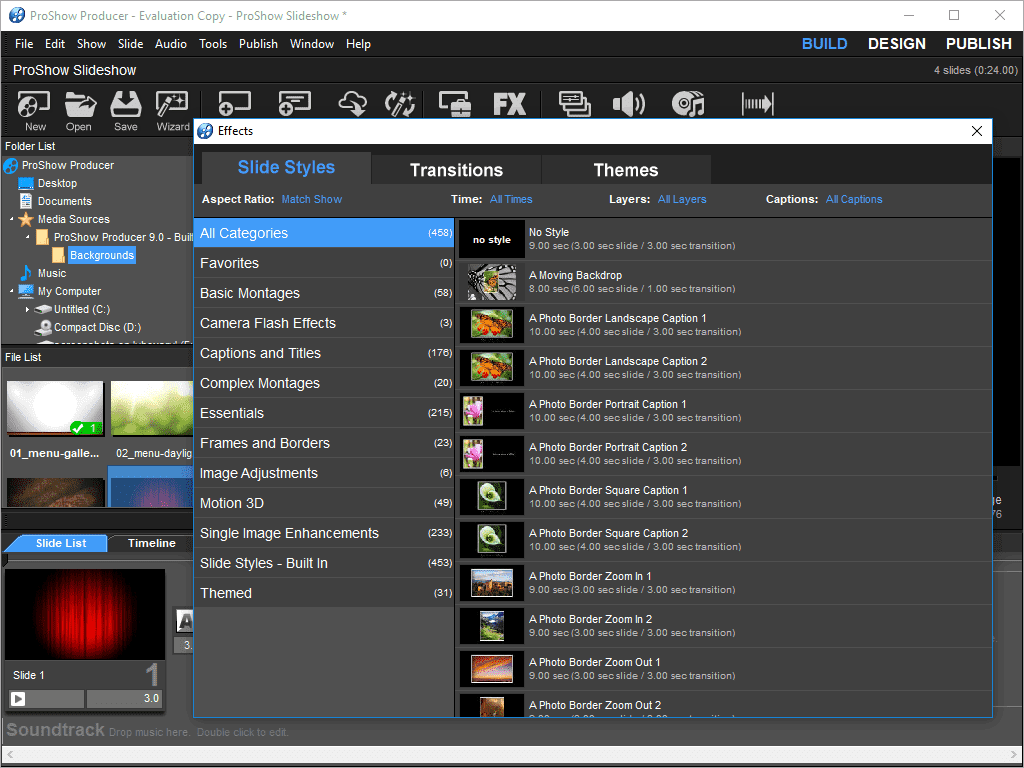The image size is (1024, 768).
Task: Open the Time All Times filter
Action: [511, 199]
